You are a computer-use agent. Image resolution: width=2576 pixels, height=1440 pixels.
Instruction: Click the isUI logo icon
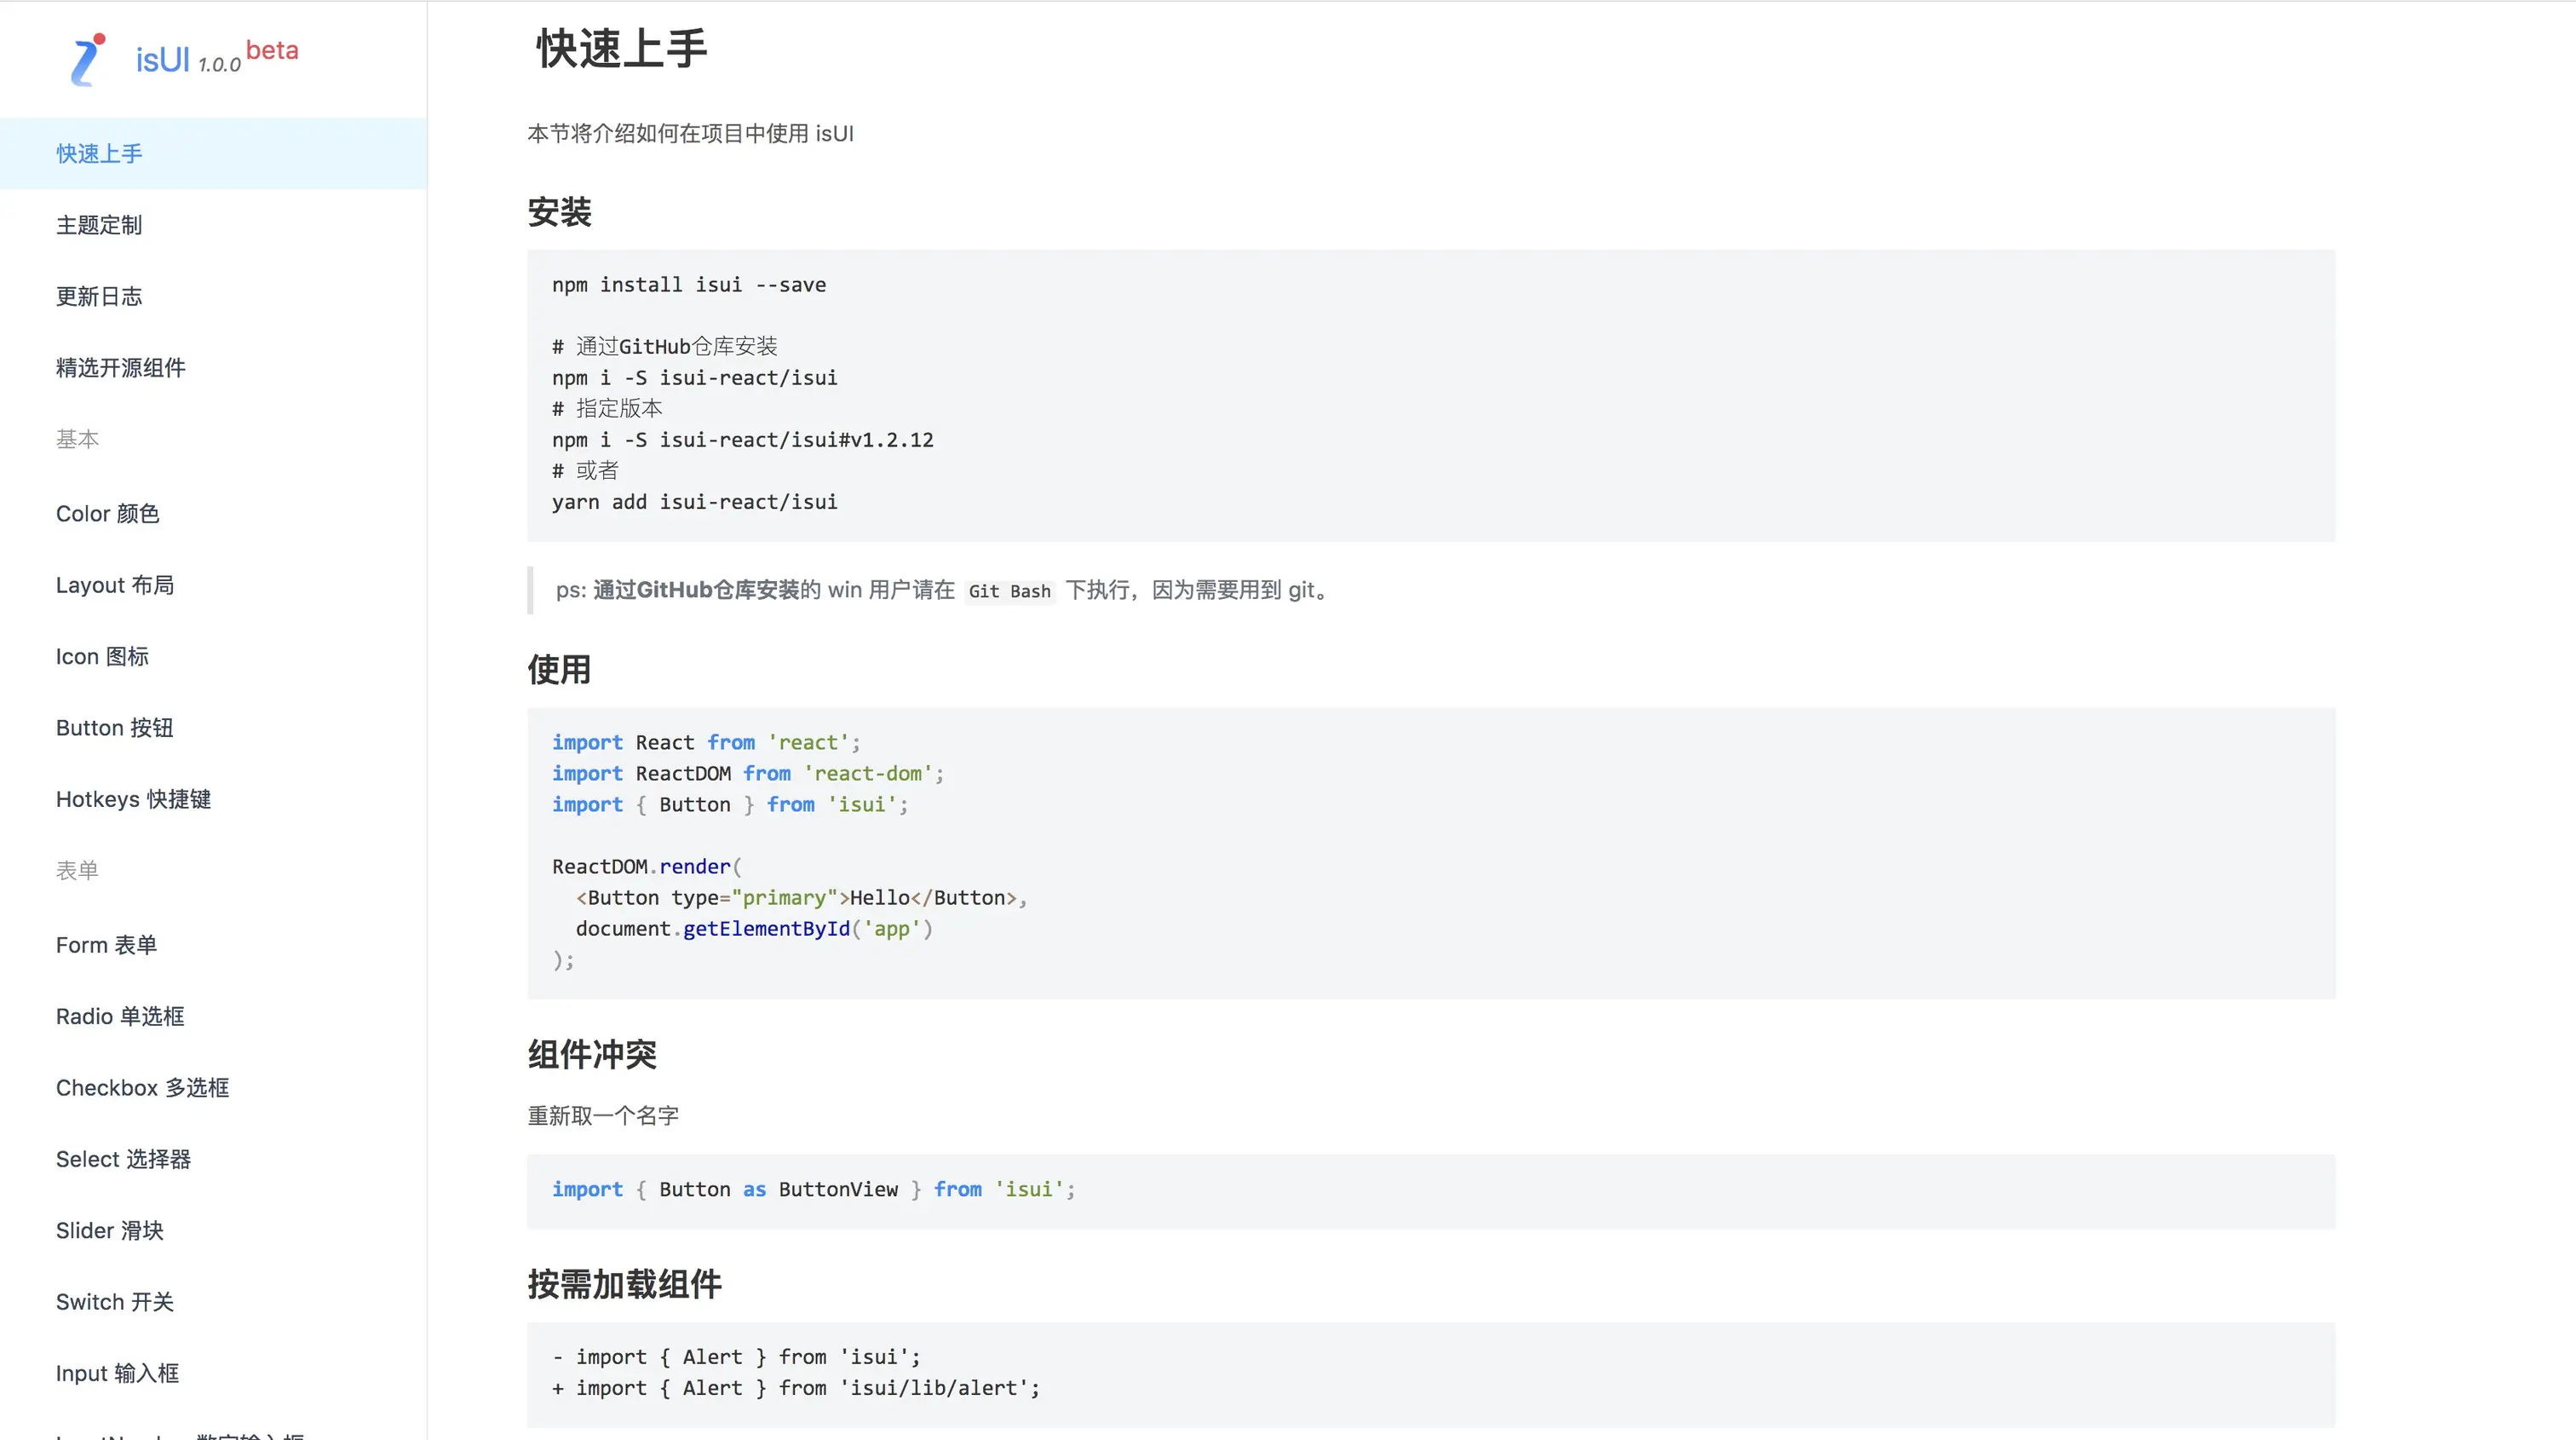tap(88, 60)
